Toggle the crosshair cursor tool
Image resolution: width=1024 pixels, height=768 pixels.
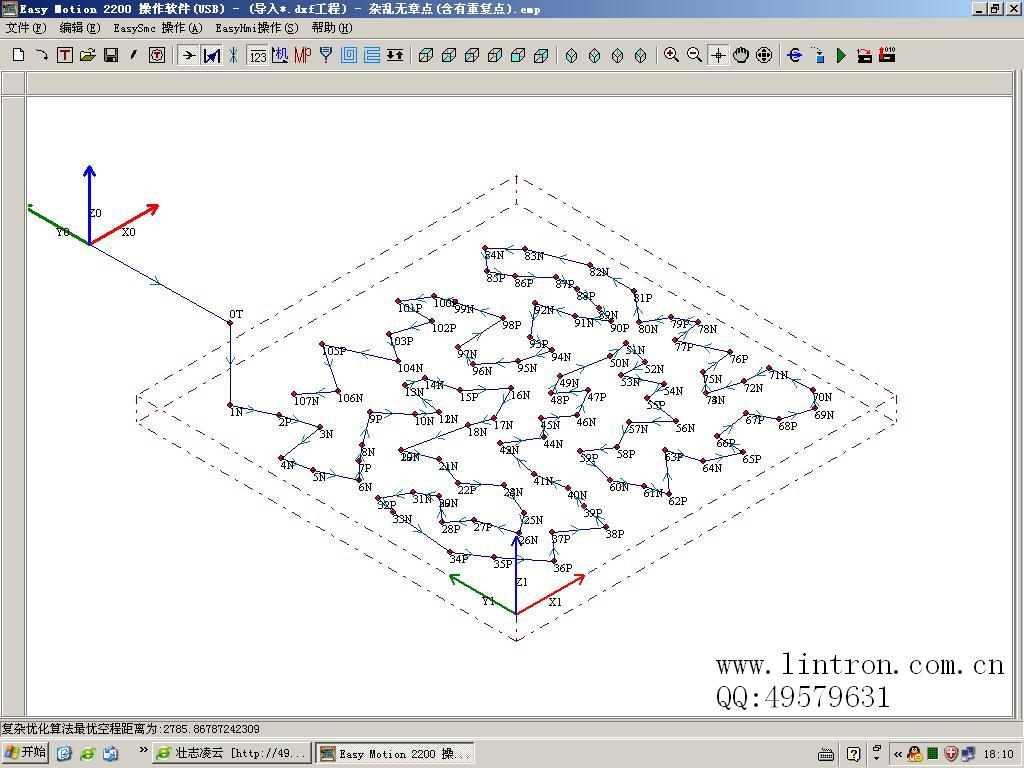coord(718,55)
